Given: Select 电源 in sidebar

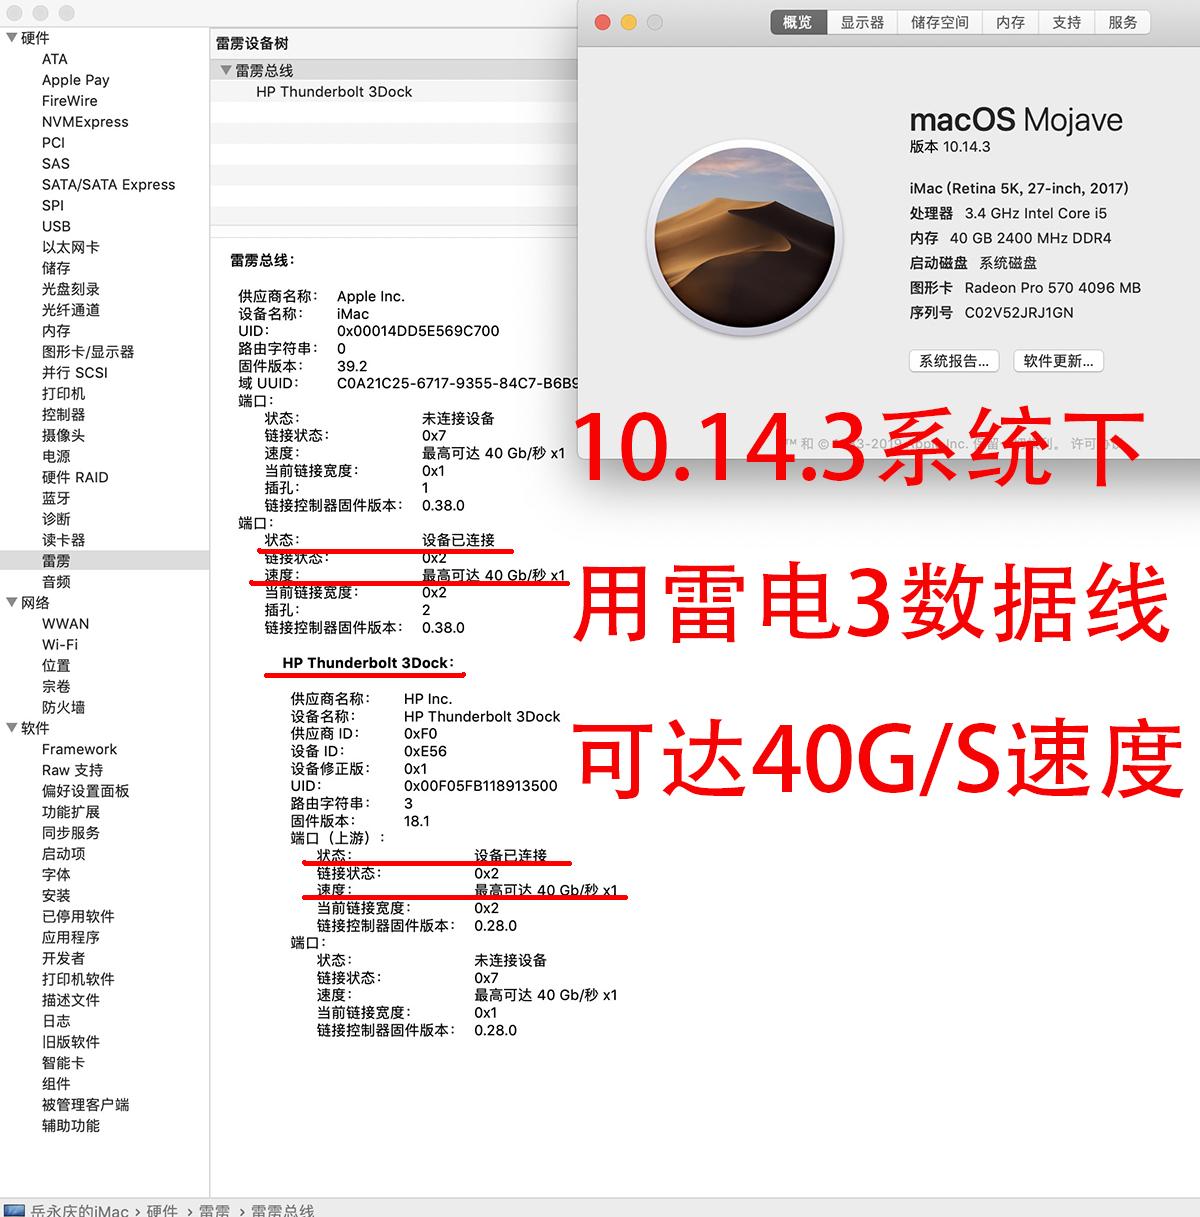Looking at the screenshot, I should click(x=56, y=456).
